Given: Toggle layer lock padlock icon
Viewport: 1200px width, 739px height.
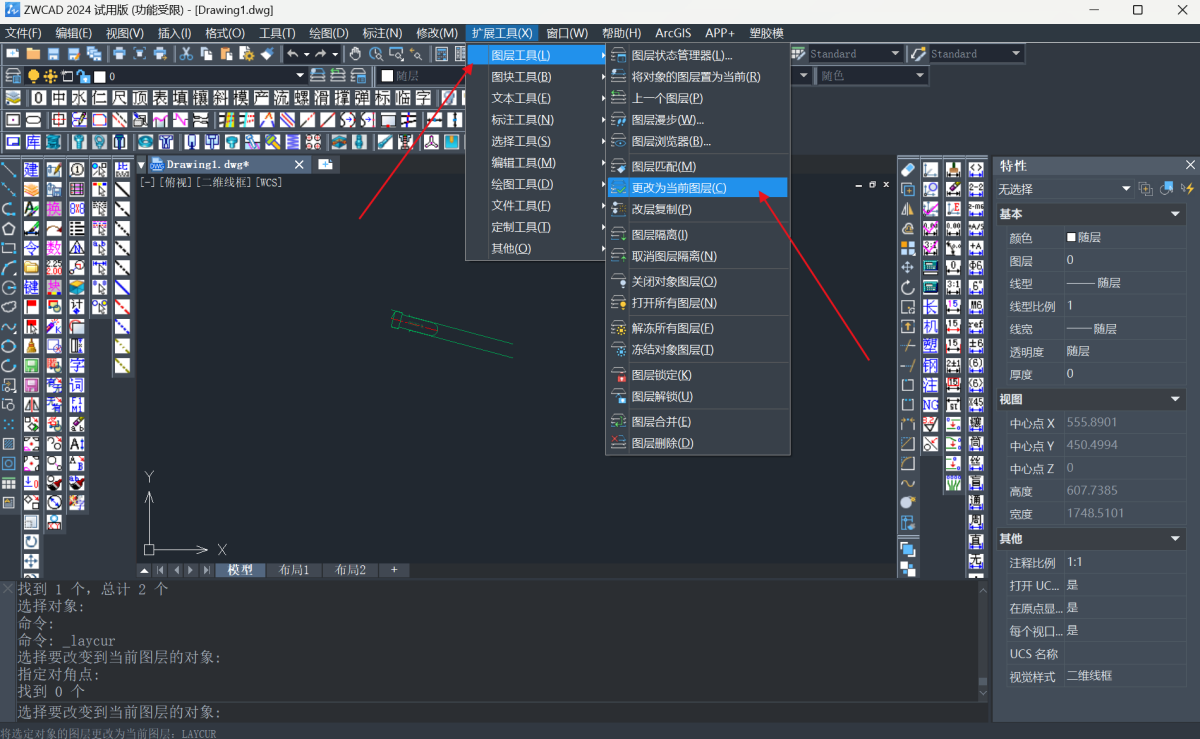Looking at the screenshot, I should 83,76.
